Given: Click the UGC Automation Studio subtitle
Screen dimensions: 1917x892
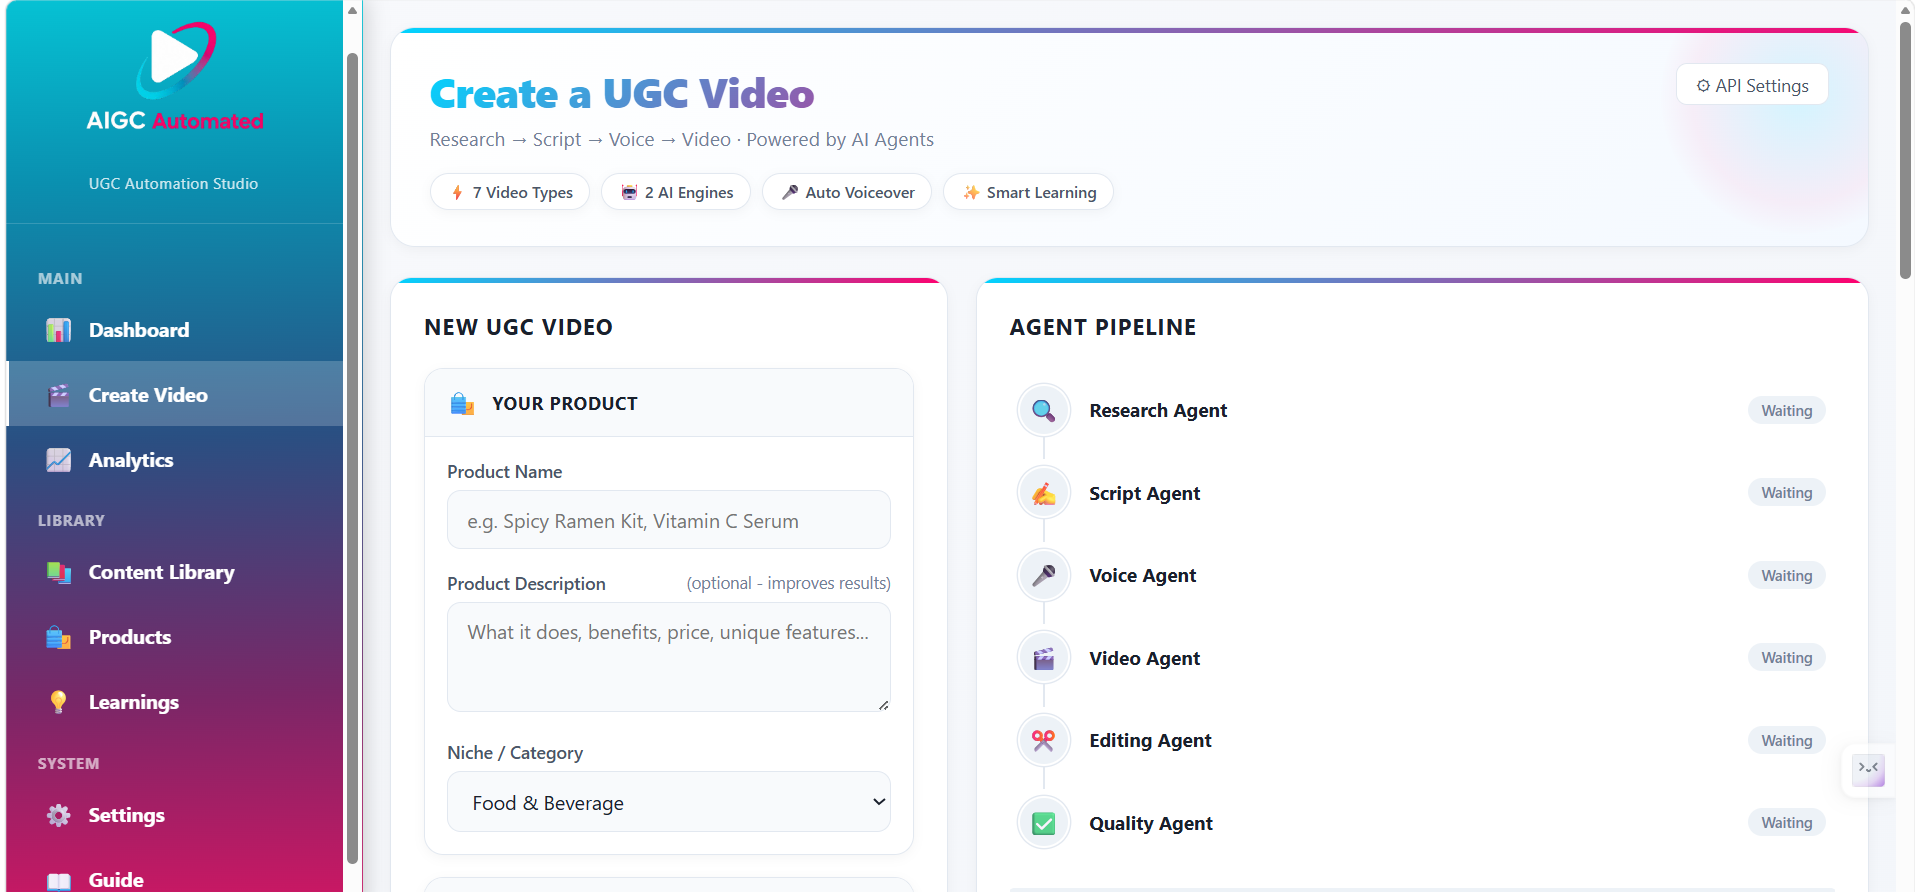Looking at the screenshot, I should pyautogui.click(x=173, y=184).
